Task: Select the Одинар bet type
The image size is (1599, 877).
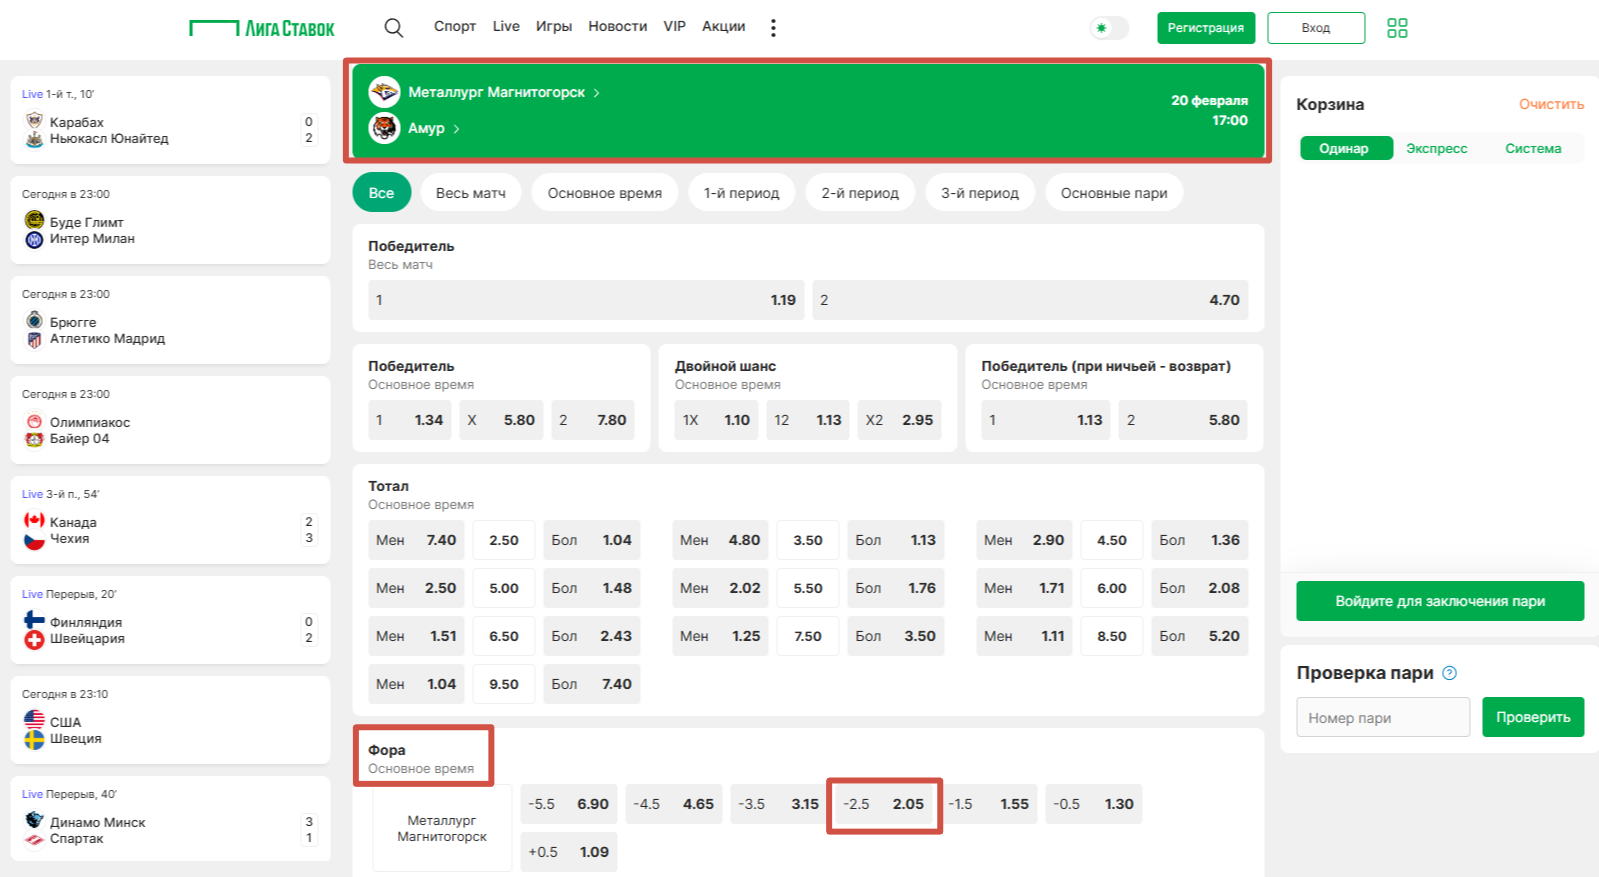Action: [1344, 149]
